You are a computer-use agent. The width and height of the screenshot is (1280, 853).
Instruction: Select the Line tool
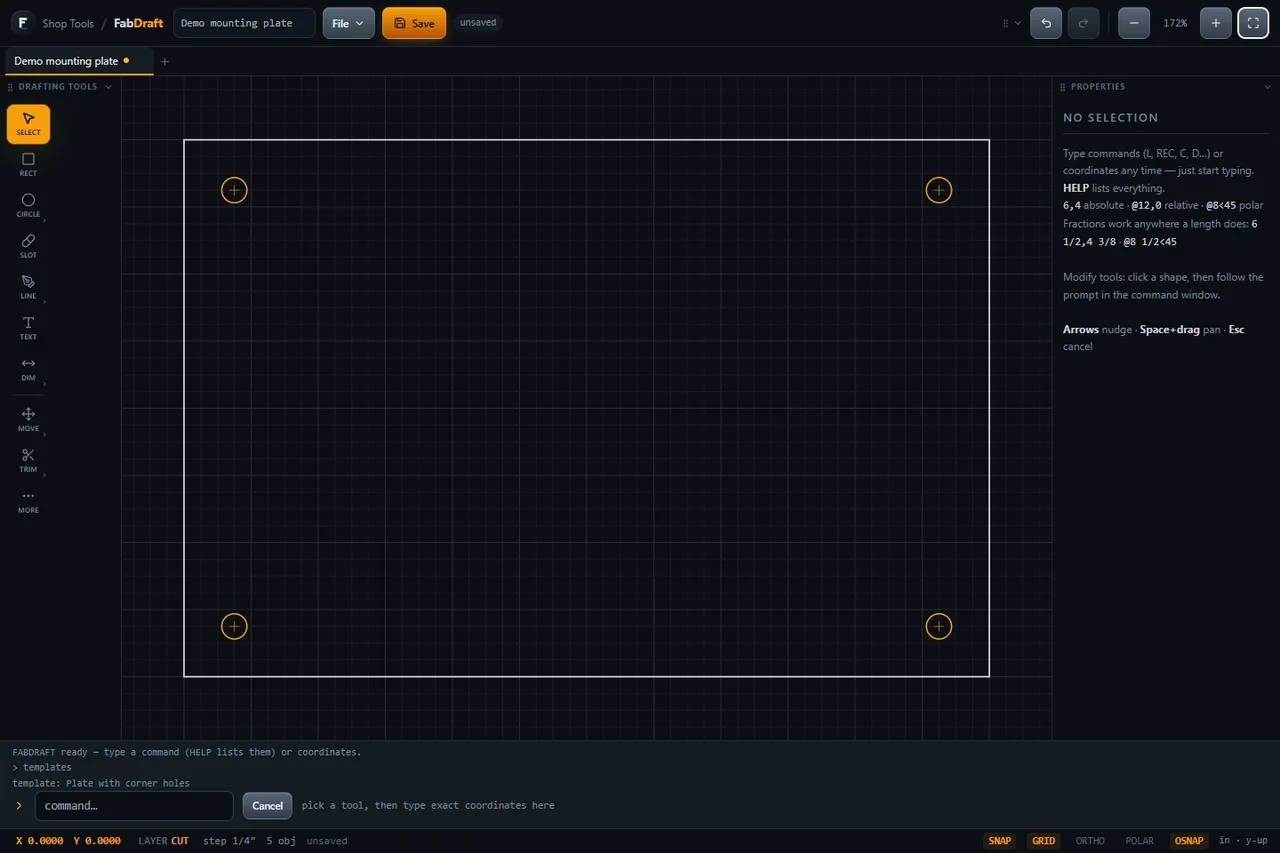[28, 288]
